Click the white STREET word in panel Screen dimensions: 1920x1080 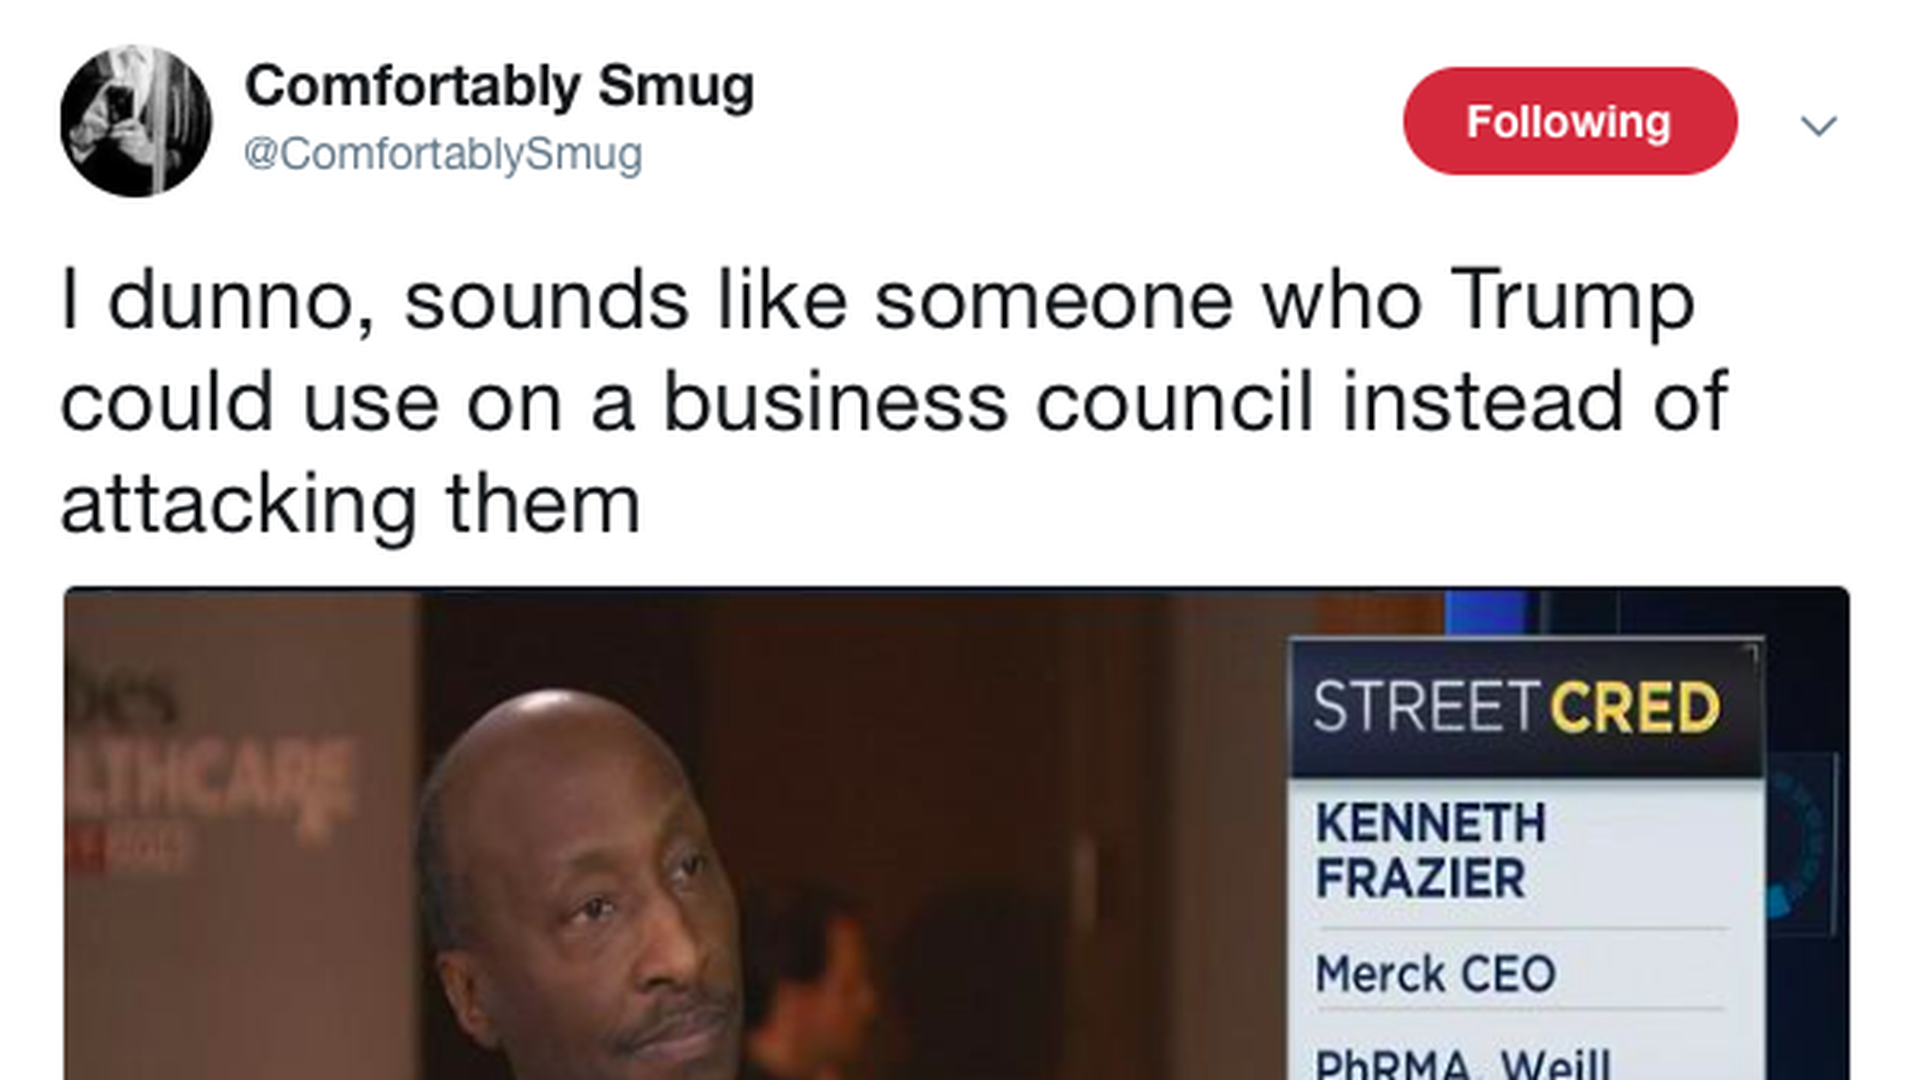(x=1424, y=707)
